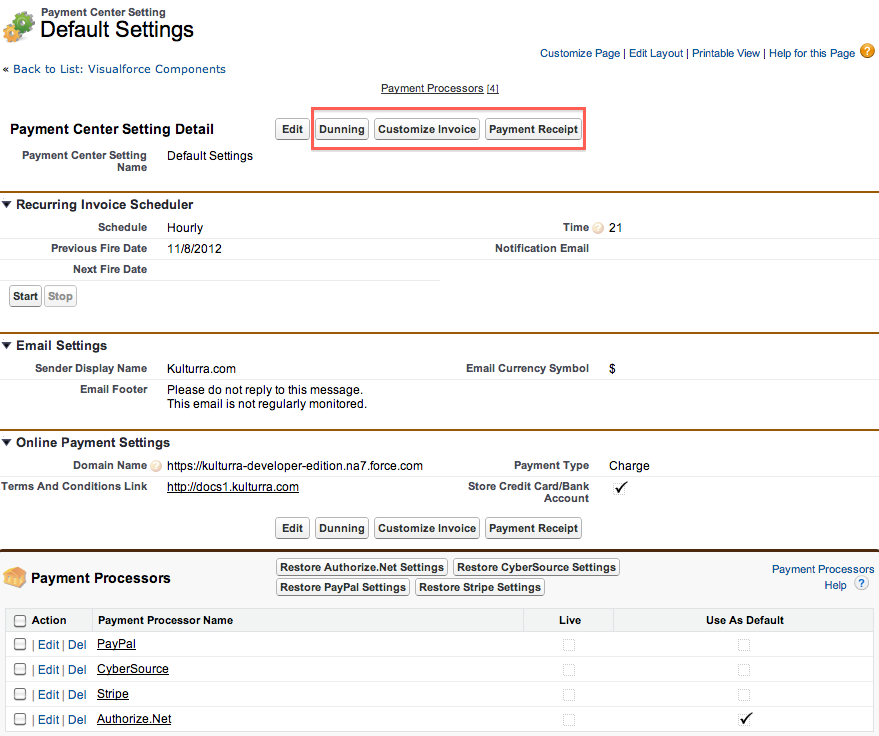The width and height of the screenshot is (879, 736).
Task: Go back to the Visualforce Components list
Action: point(119,70)
